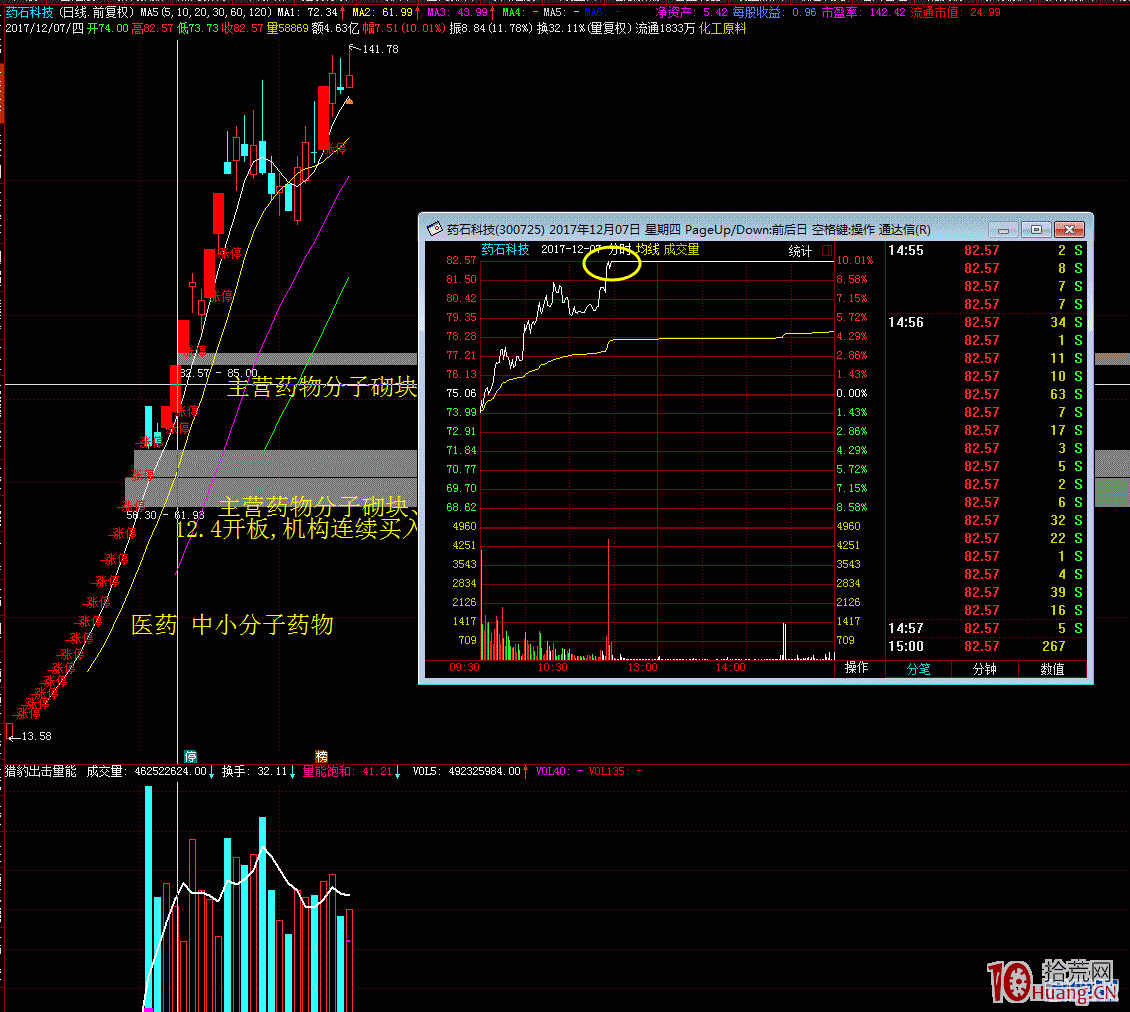
Task: Click the 13:00 time axis label
Action: 642,667
